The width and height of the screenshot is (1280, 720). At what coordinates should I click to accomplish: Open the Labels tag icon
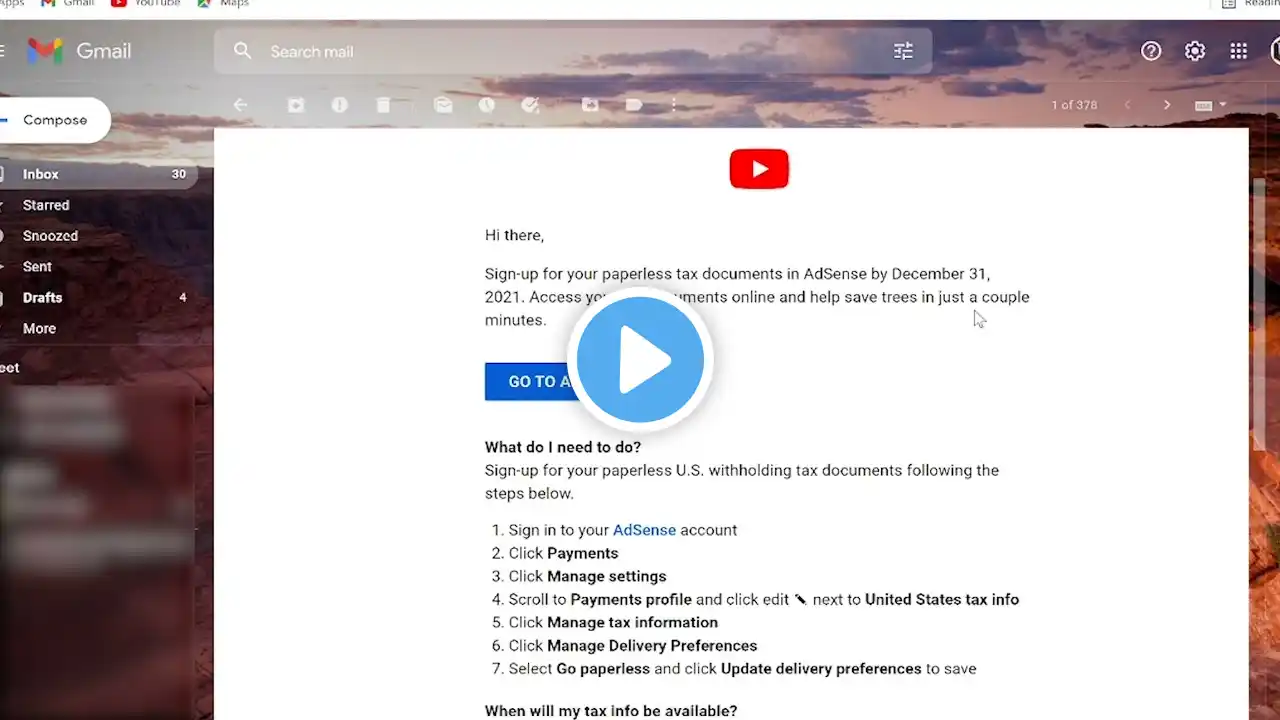634,105
